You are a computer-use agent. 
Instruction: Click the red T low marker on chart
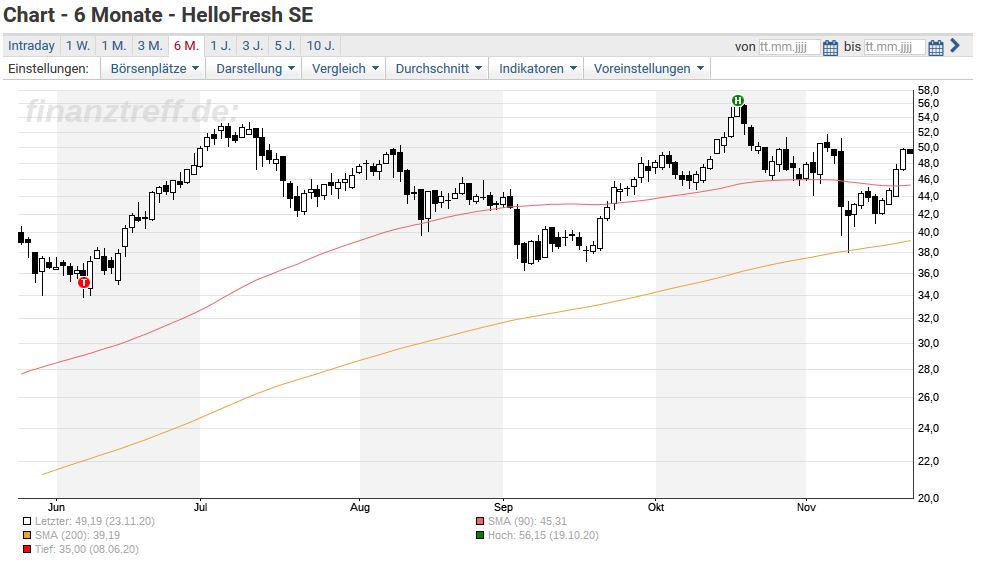tap(84, 283)
